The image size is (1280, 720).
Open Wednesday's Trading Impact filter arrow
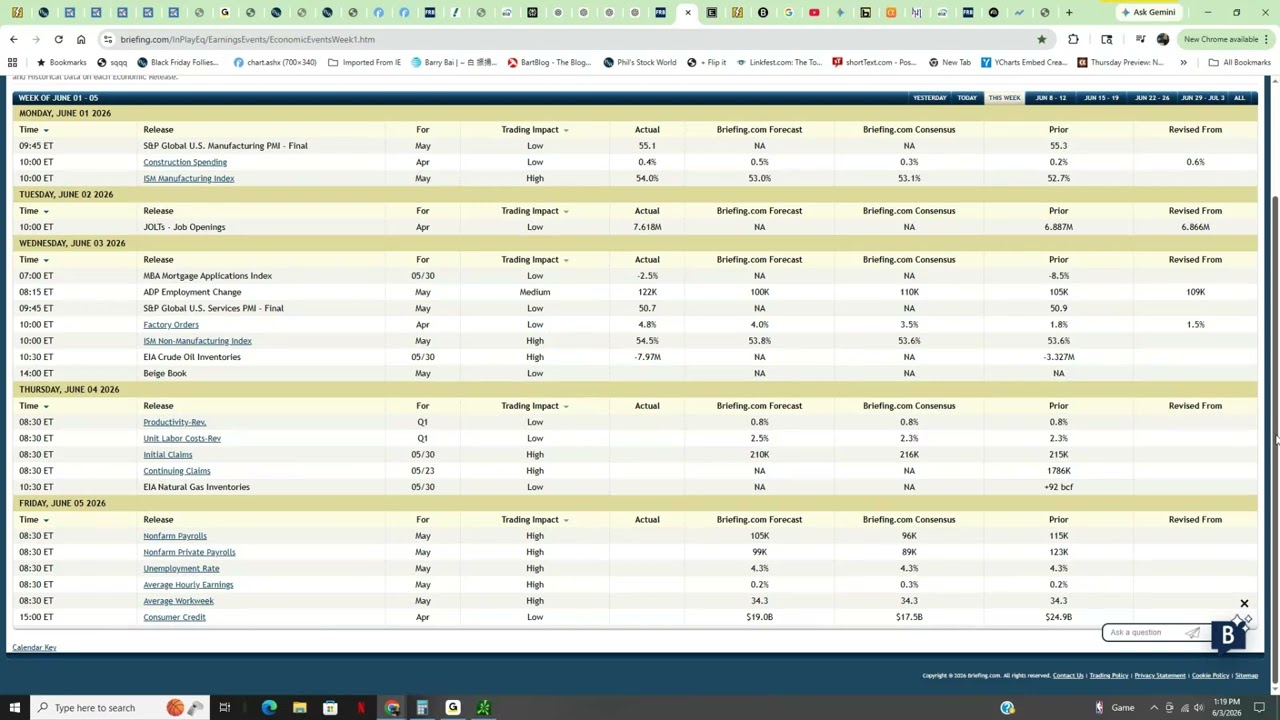(x=566, y=260)
